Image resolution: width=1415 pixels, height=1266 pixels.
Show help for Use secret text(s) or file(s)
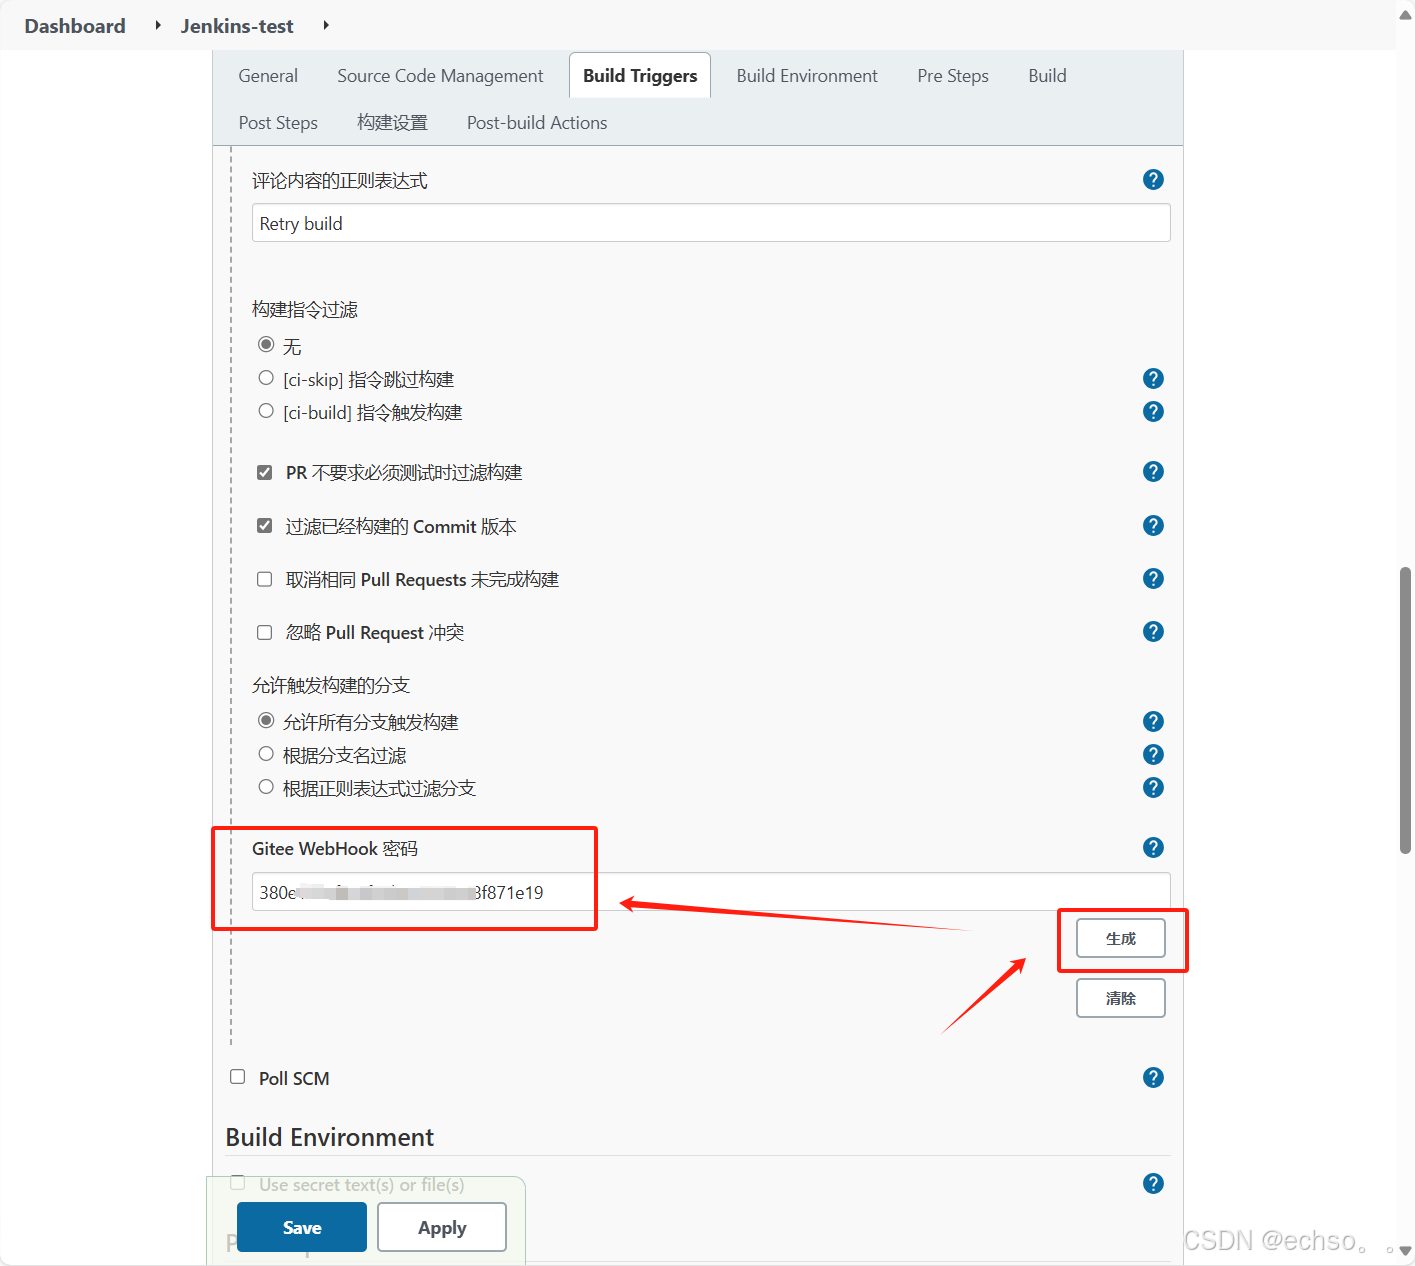coord(1153,1184)
